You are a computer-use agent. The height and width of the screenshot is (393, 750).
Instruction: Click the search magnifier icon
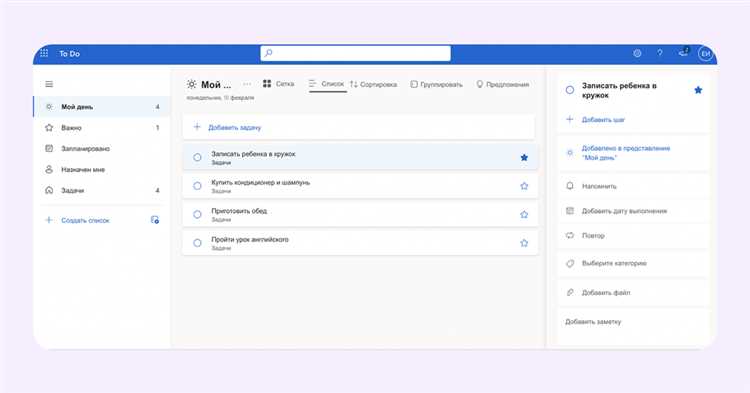click(x=268, y=53)
